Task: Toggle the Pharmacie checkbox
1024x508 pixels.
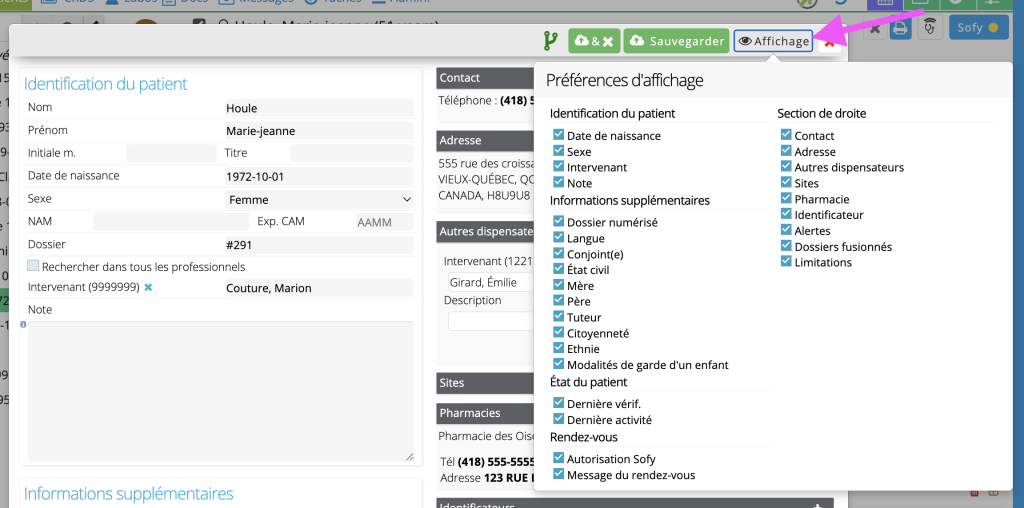Action: coord(786,198)
